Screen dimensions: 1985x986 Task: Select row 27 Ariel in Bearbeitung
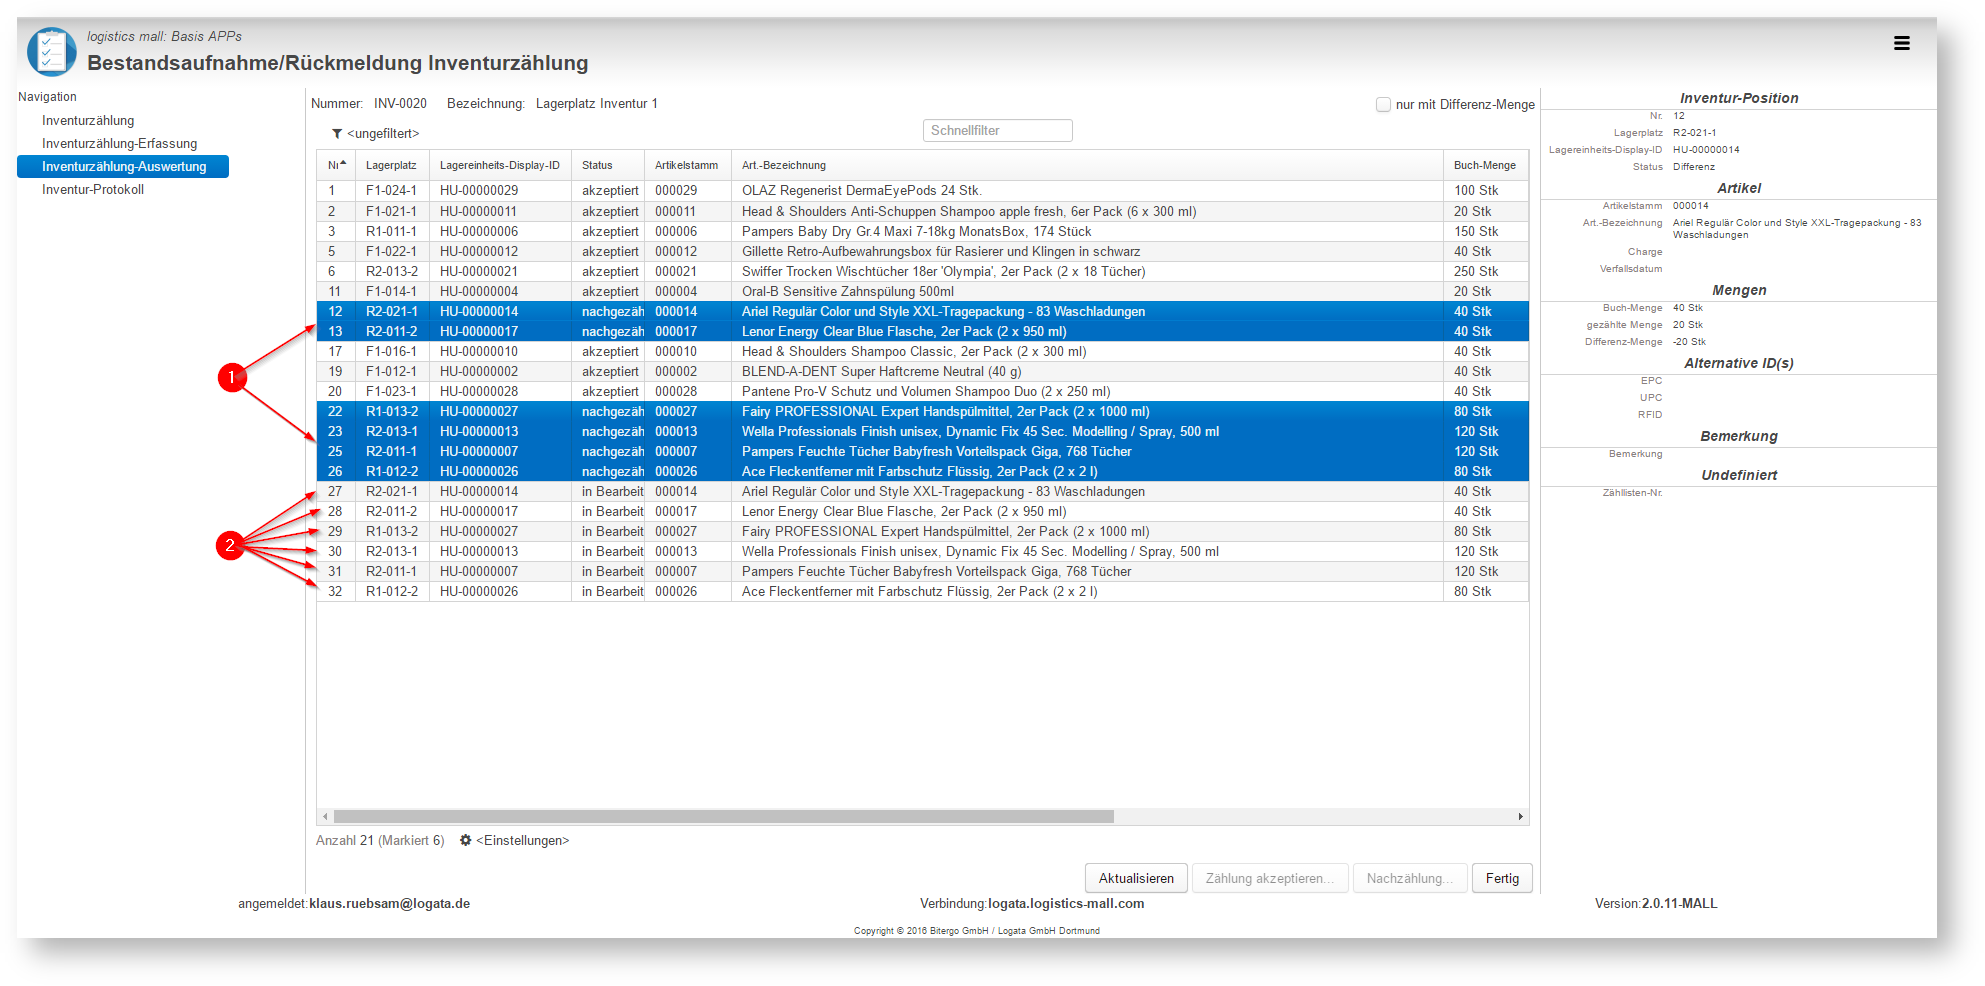pyautogui.click(x=922, y=491)
